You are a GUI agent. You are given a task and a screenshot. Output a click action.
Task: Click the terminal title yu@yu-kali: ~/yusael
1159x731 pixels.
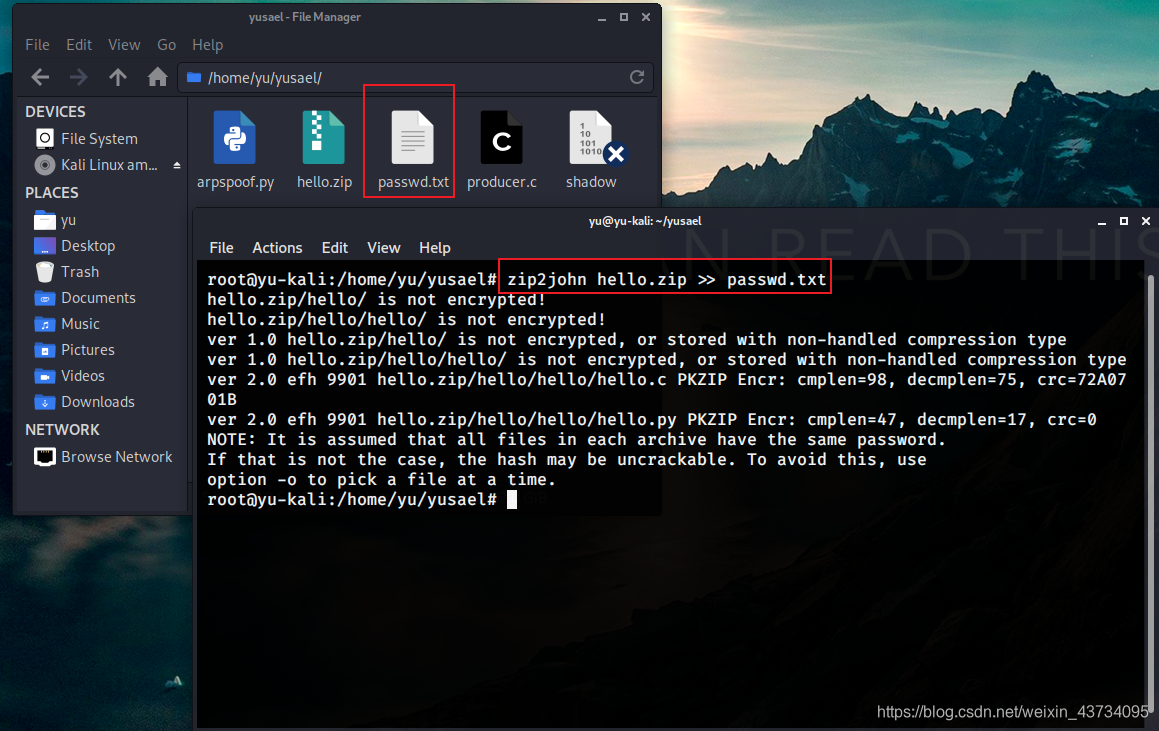tap(645, 221)
